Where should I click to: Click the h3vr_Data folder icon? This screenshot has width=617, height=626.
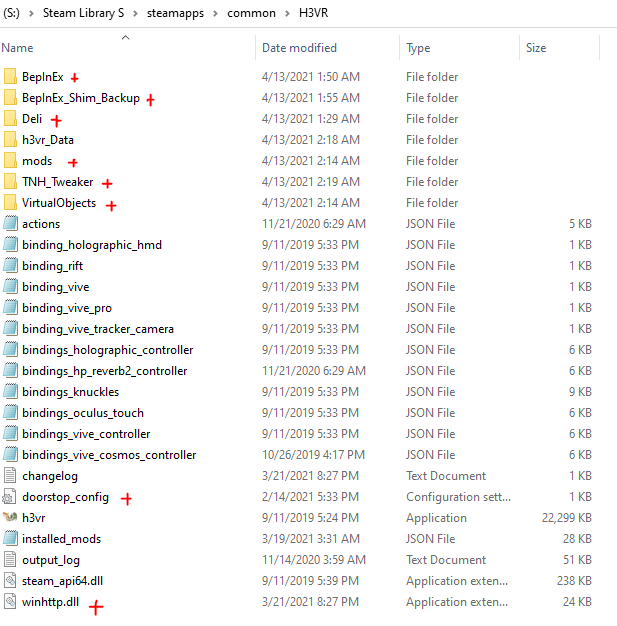(10, 139)
